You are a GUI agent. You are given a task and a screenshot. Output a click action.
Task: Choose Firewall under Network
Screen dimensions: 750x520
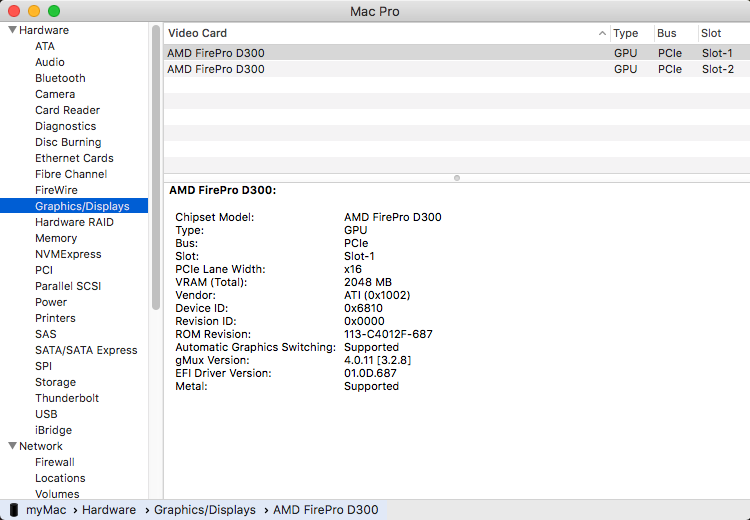coord(55,462)
